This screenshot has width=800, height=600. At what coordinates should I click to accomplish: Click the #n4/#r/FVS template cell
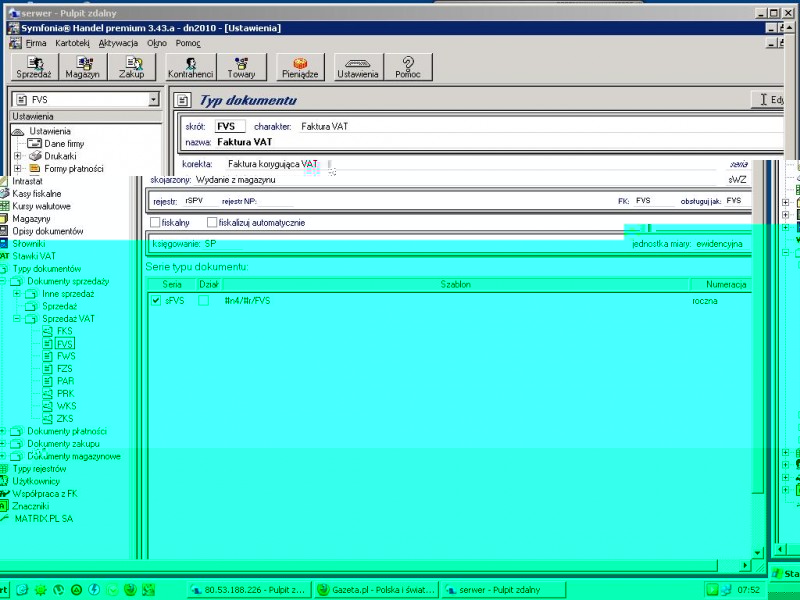click(247, 301)
